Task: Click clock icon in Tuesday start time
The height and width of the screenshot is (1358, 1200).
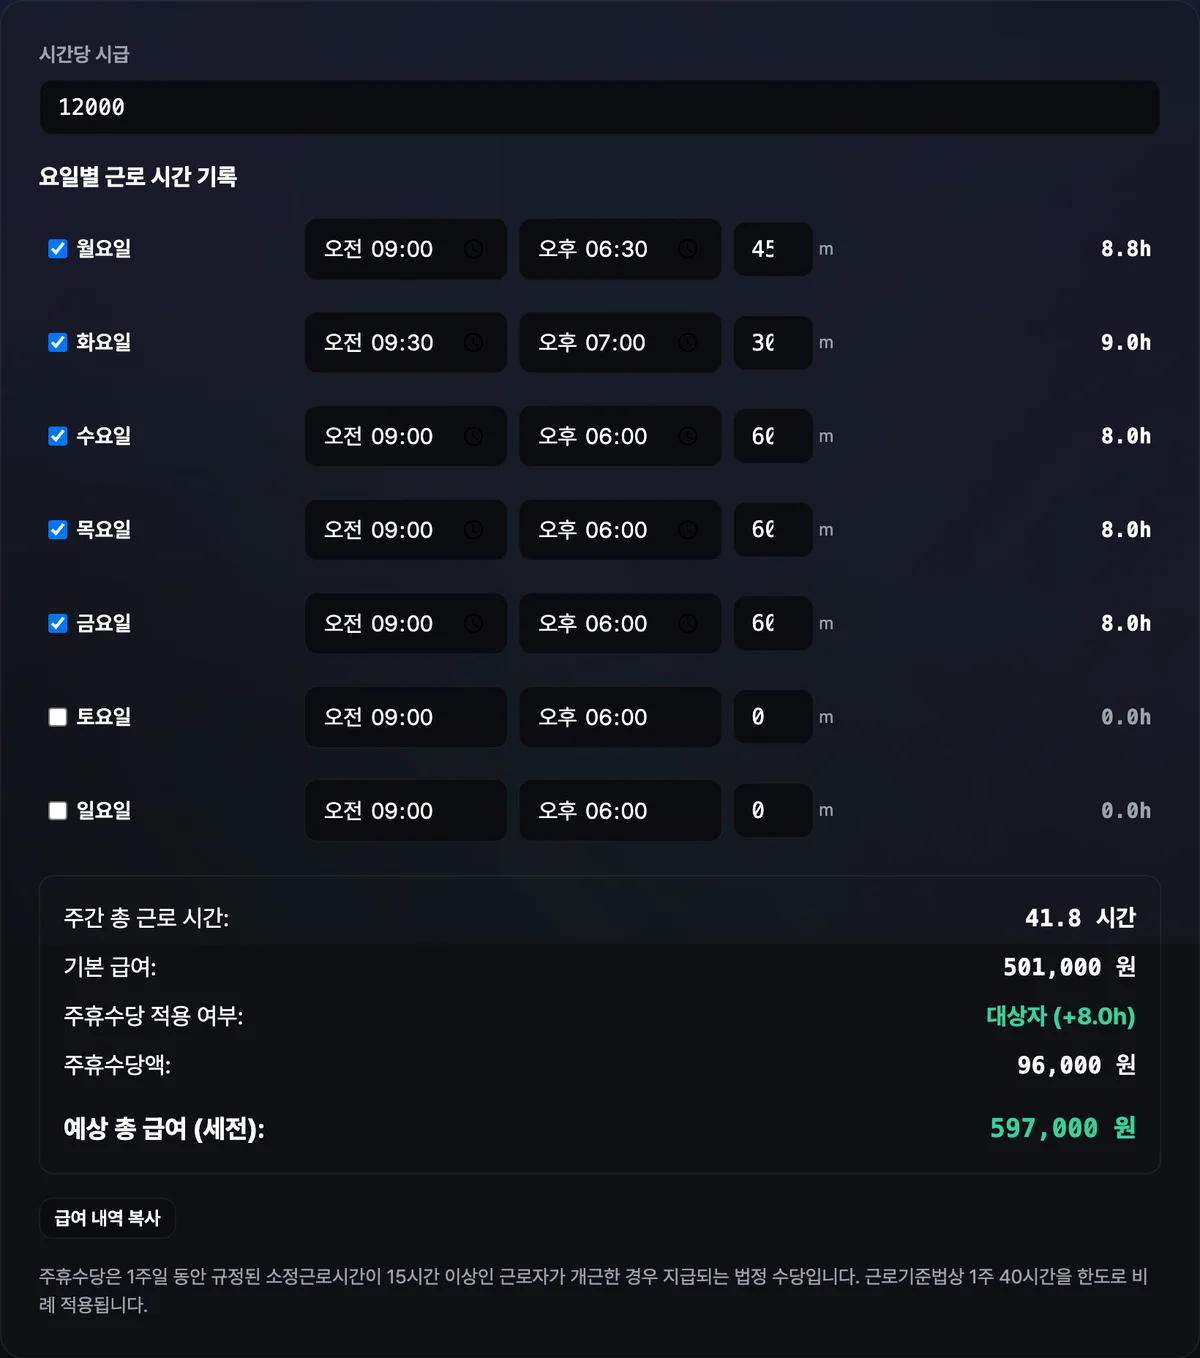Action: point(473,343)
